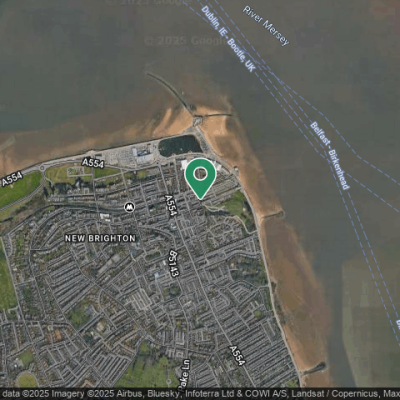Click the A554 label directly above B5143

coord(170,206)
